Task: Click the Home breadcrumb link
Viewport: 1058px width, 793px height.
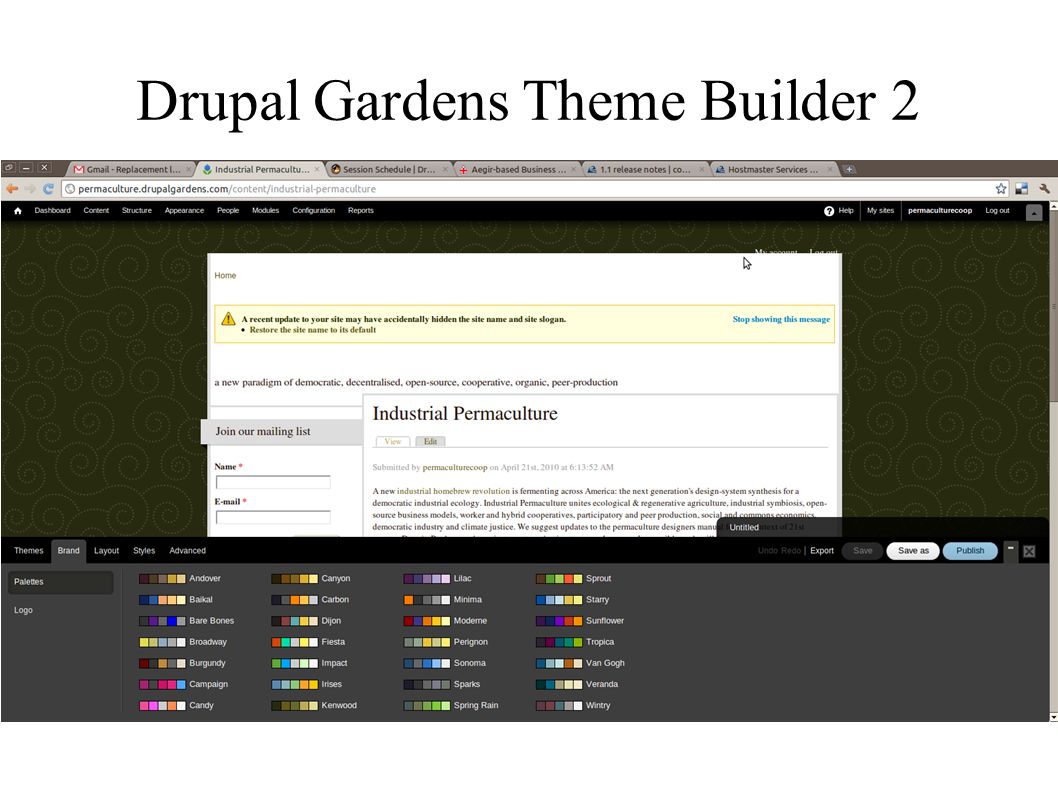Action: click(x=225, y=275)
